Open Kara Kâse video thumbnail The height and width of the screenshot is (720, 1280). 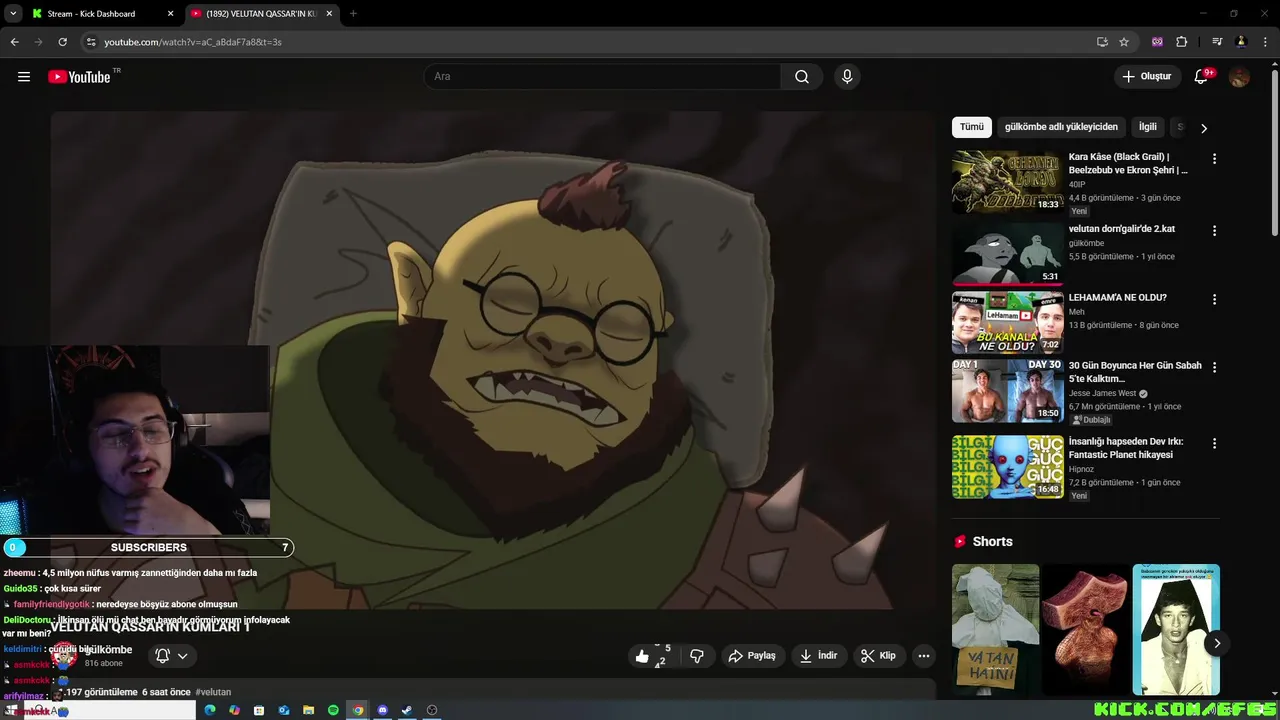pyautogui.click(x=1007, y=182)
